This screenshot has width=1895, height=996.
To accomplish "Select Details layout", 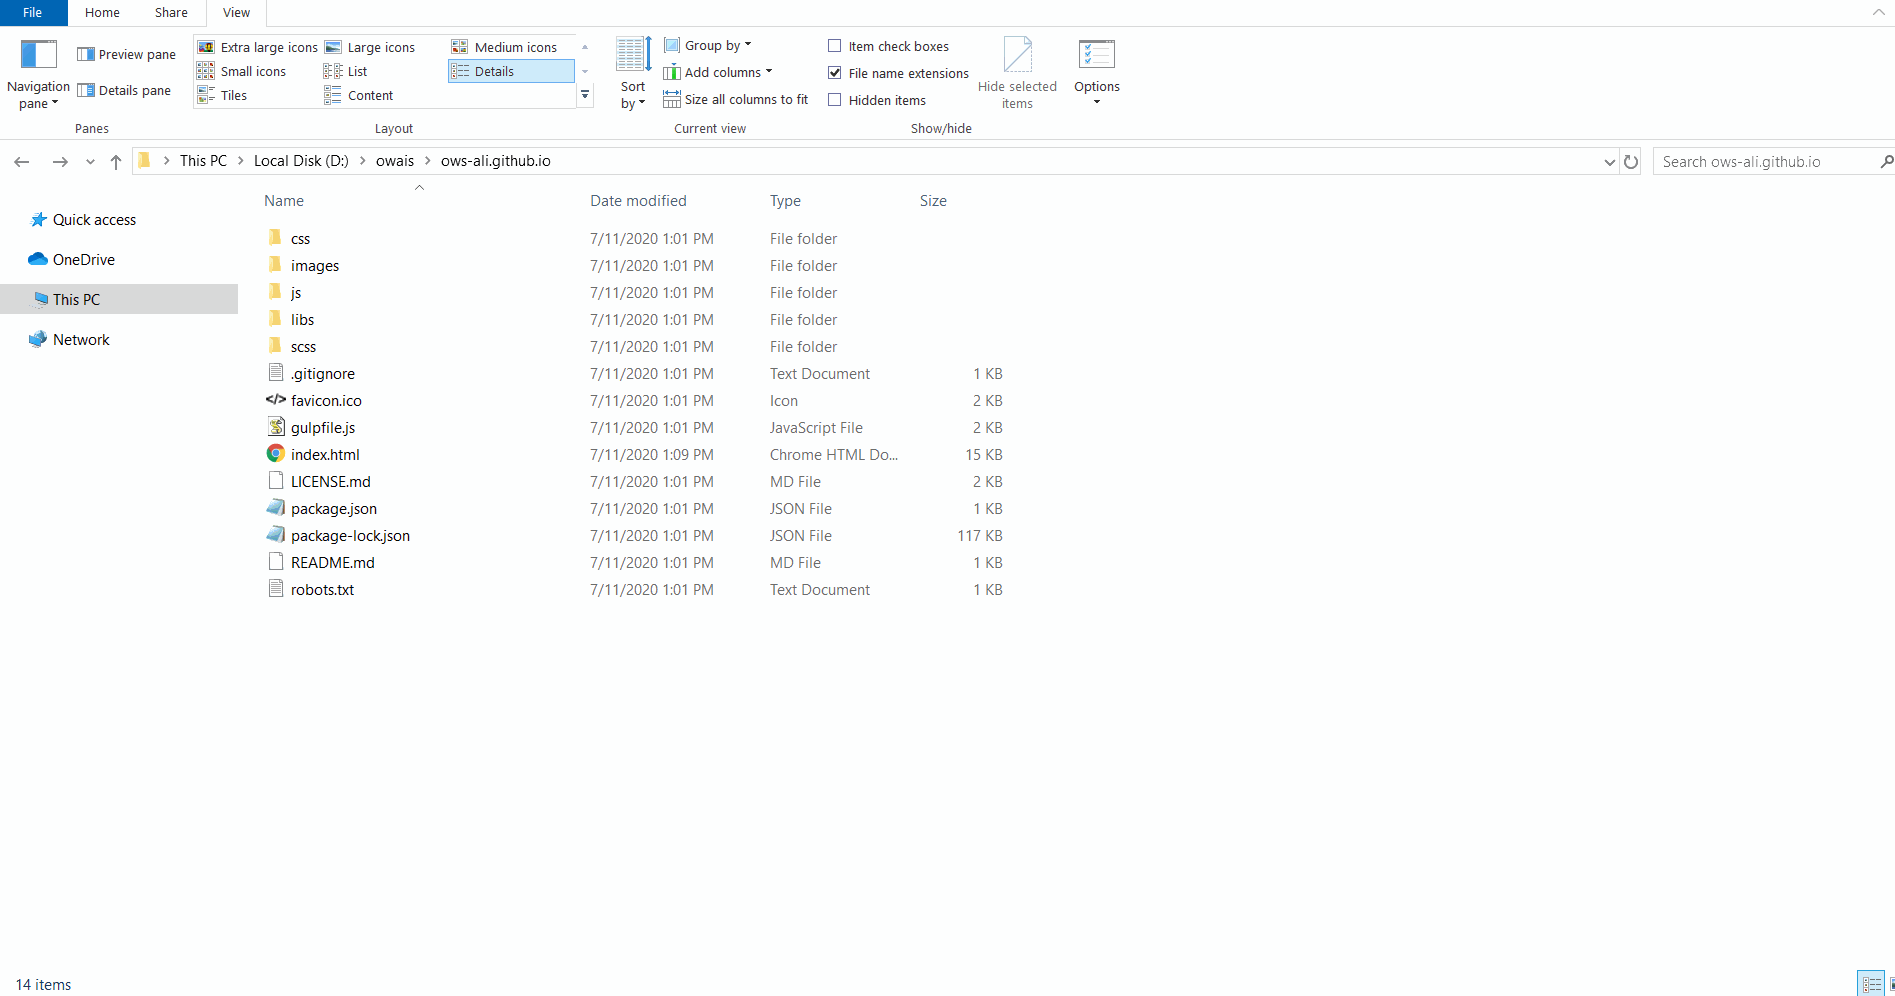I will [x=511, y=71].
